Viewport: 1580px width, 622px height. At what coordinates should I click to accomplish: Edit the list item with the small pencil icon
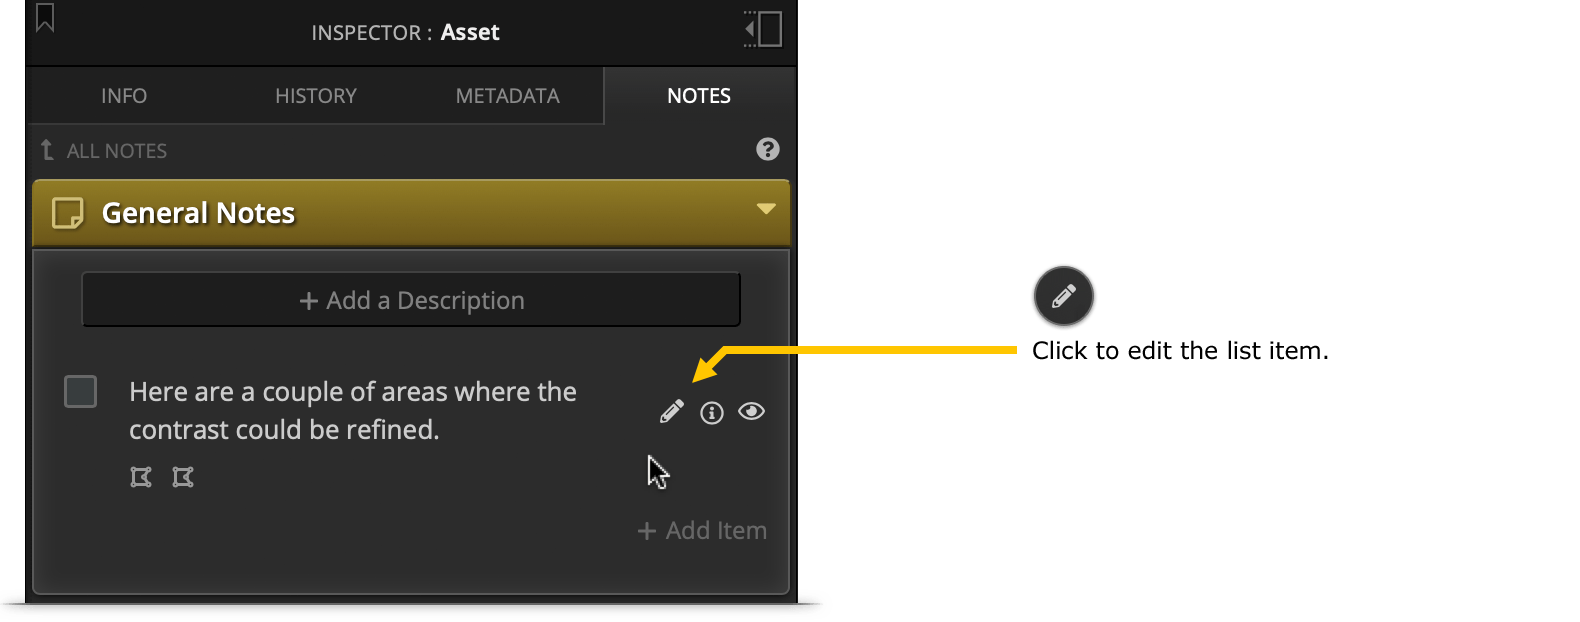click(x=672, y=411)
